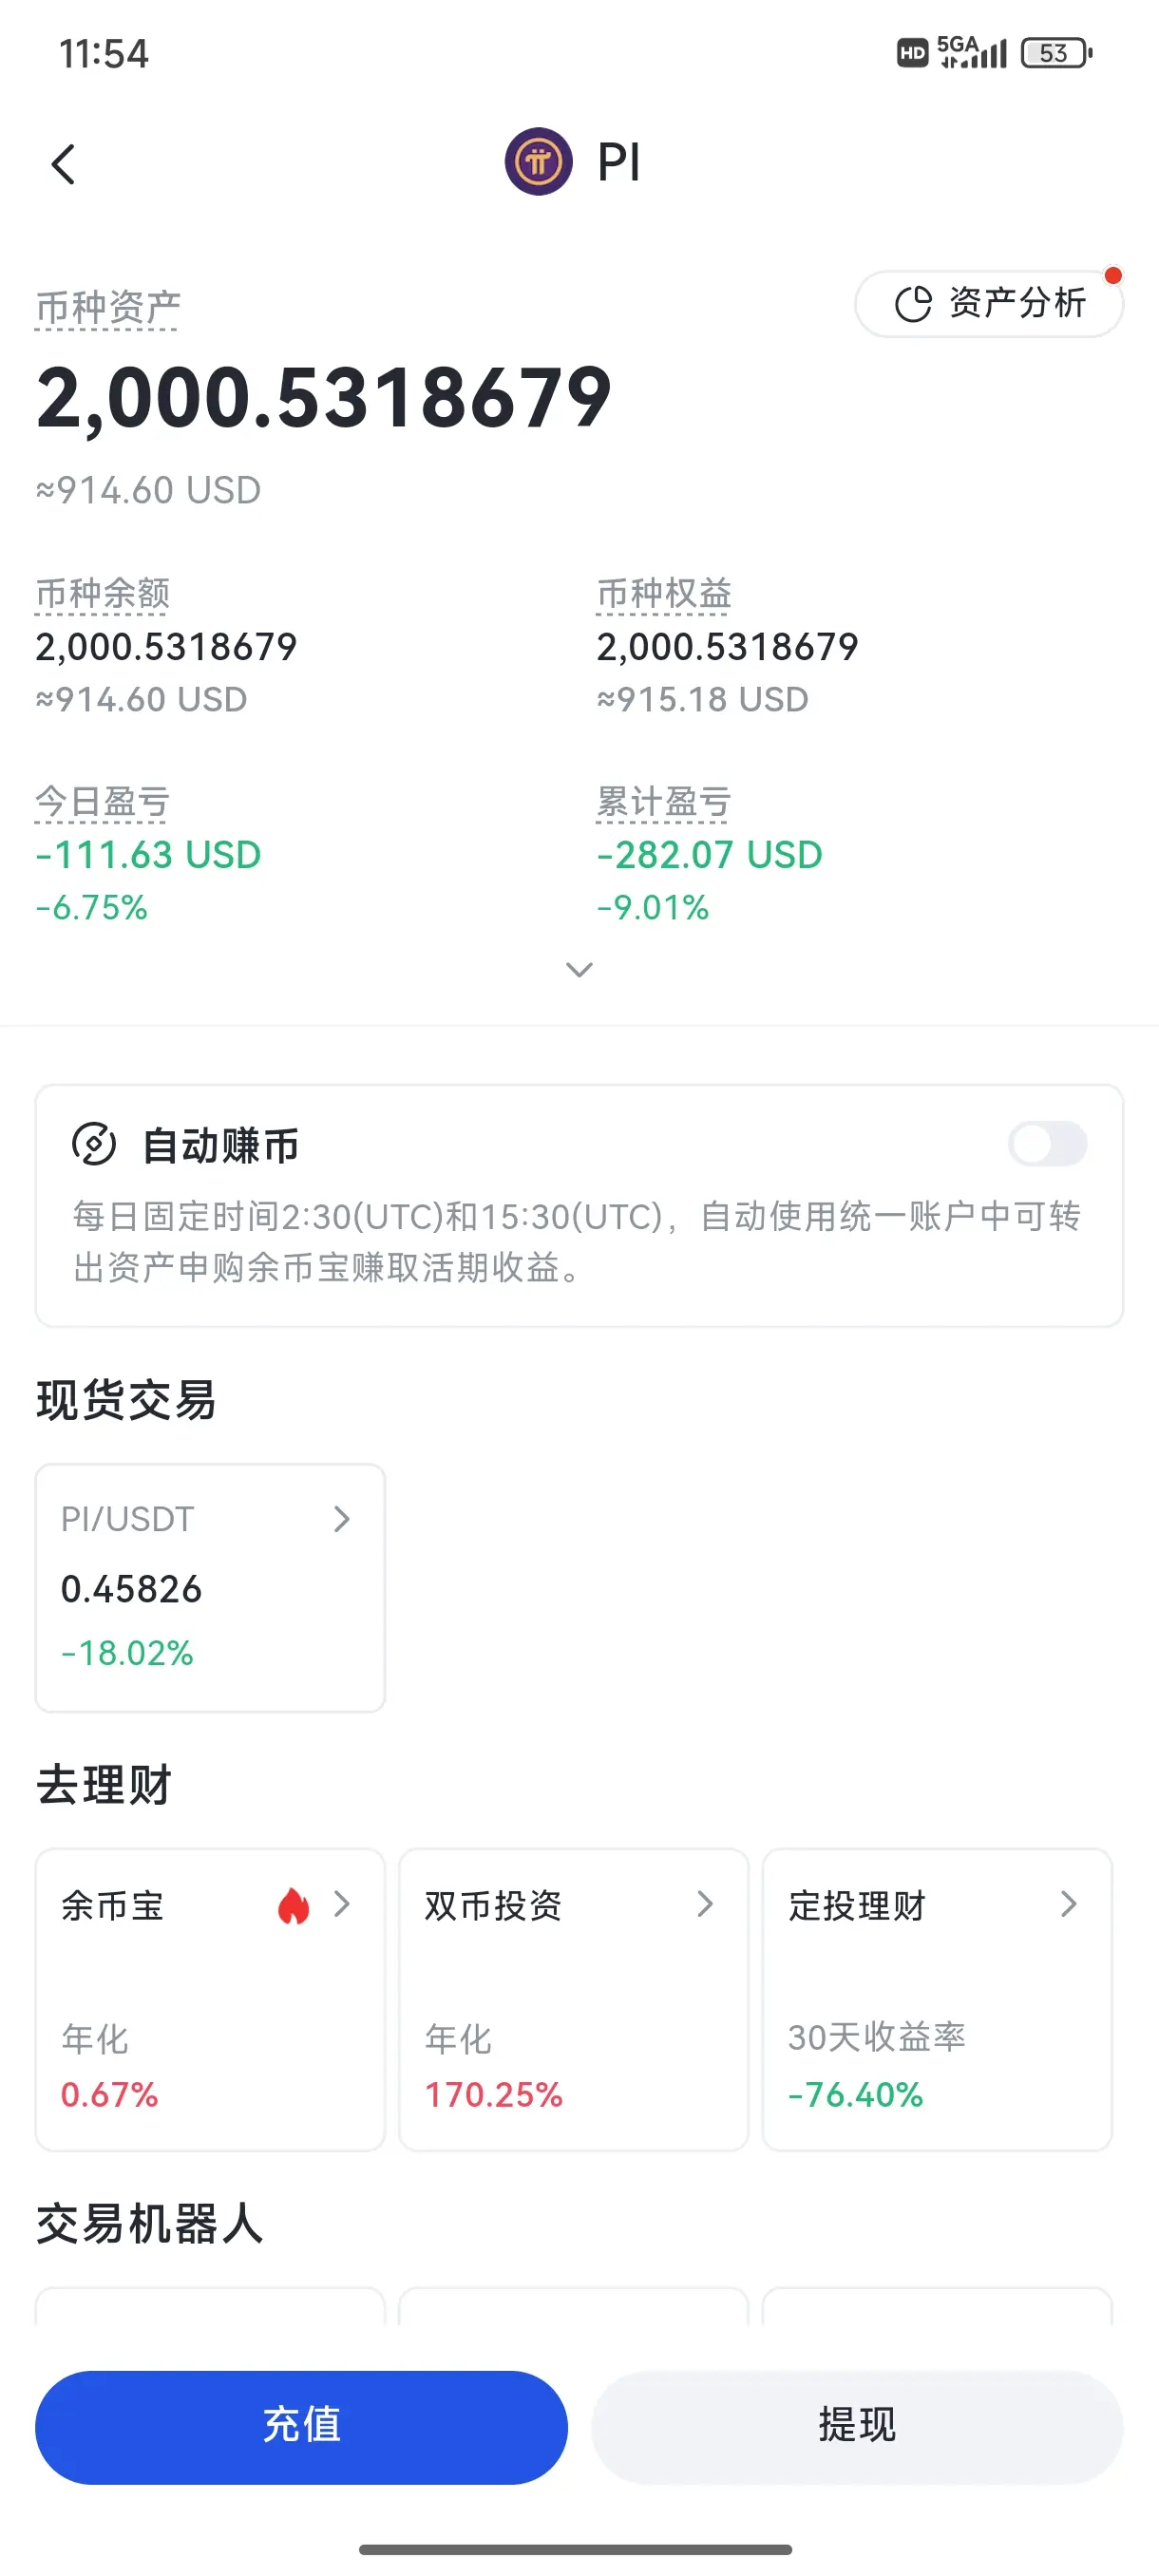
Task: Open the 定投理财 30-day yield card
Action: 937,2000
